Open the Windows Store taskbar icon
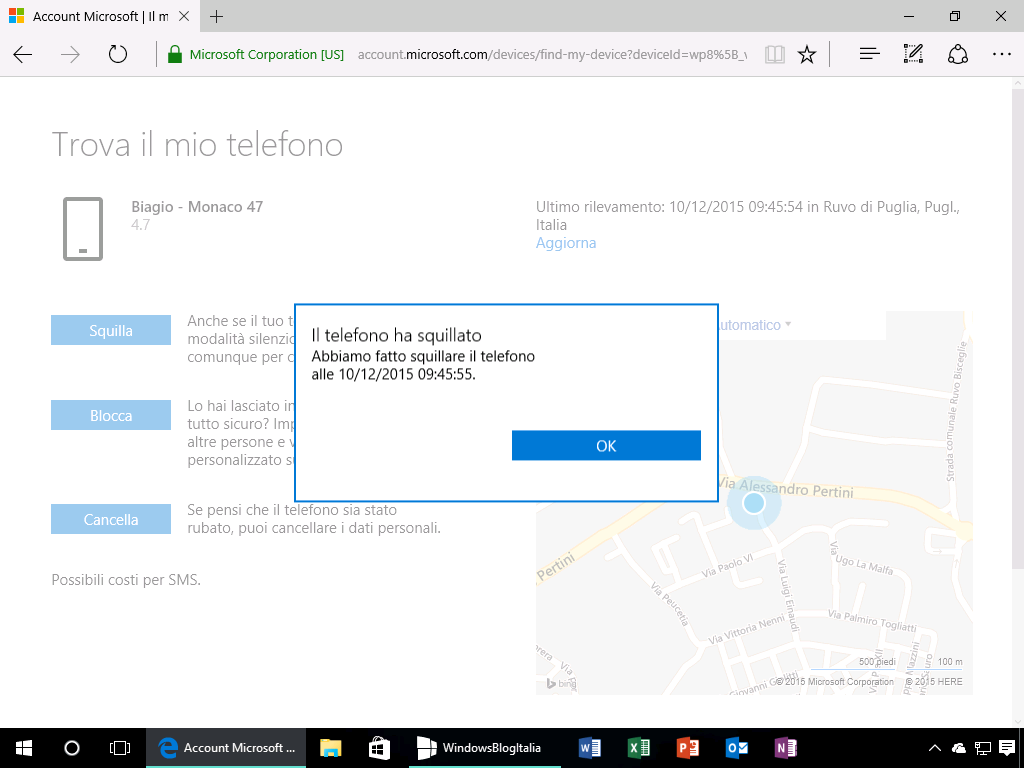The height and width of the screenshot is (783, 1024). [x=379, y=748]
